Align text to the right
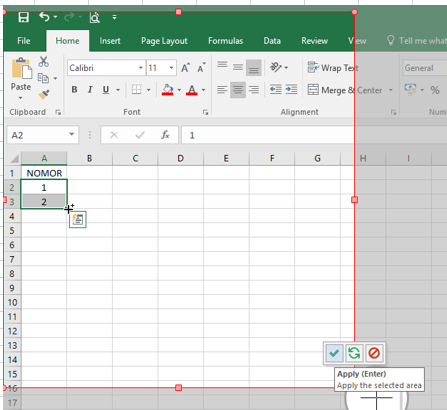 coord(254,89)
